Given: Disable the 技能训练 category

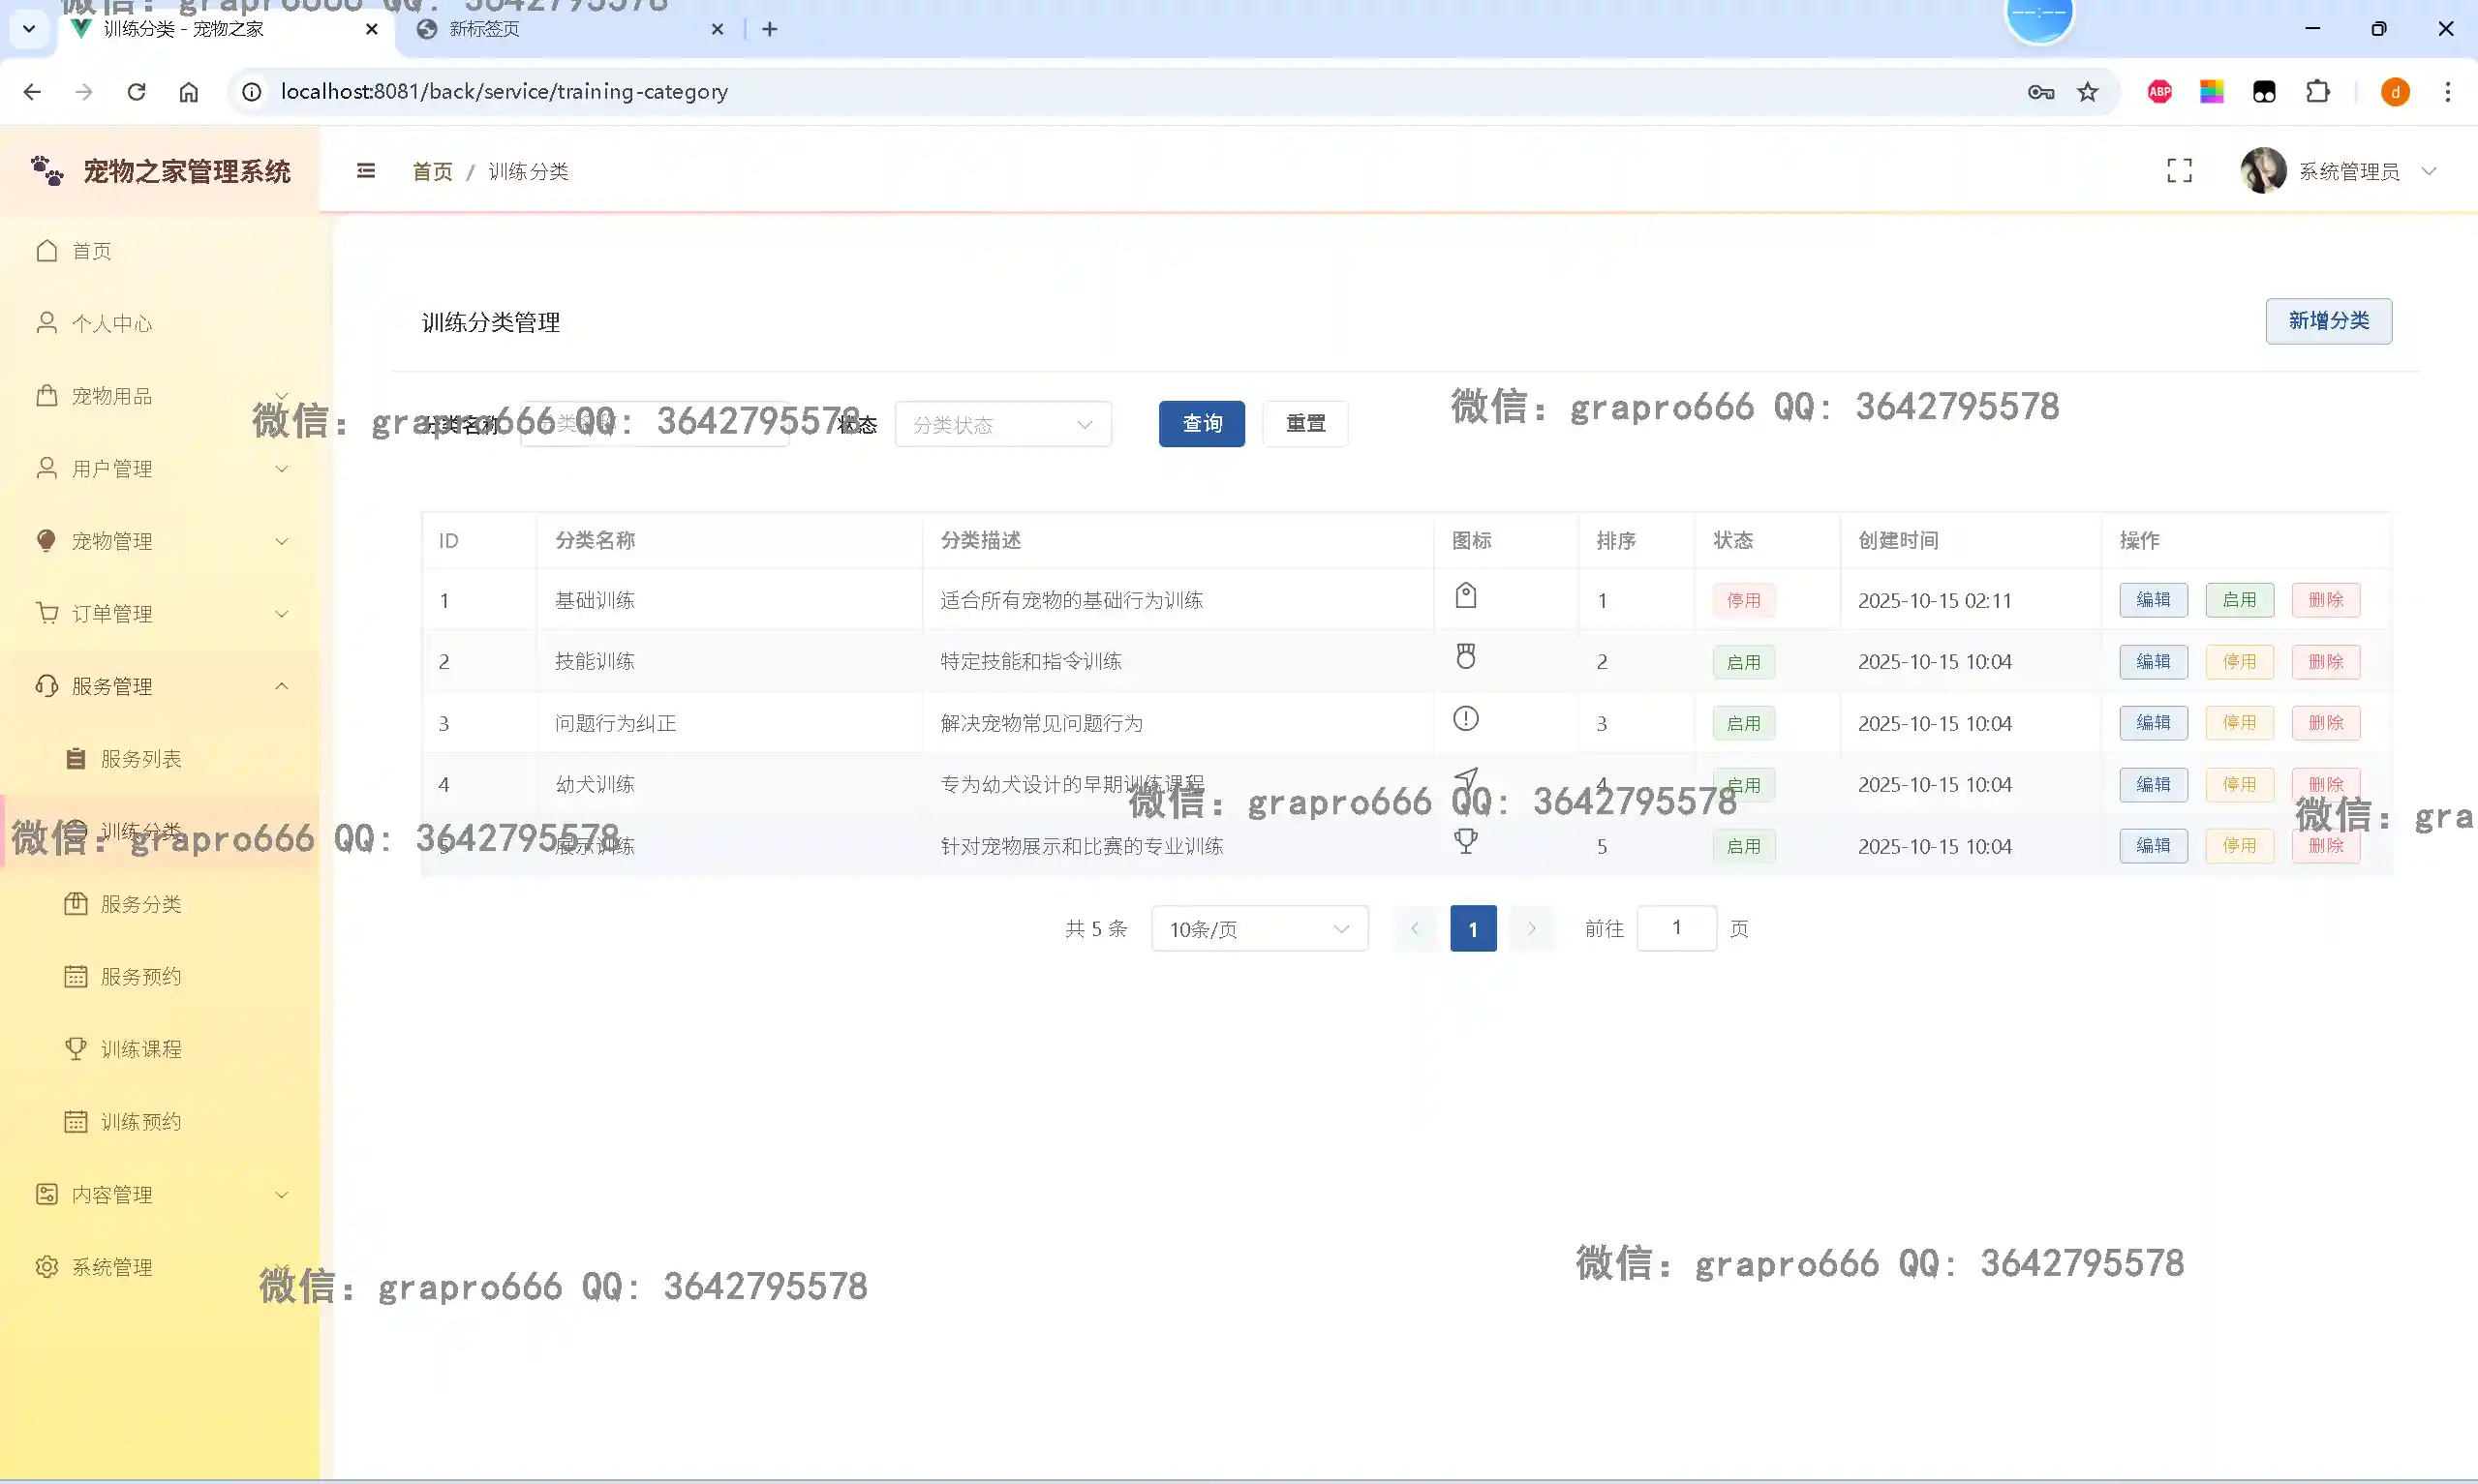Looking at the screenshot, I should click(2239, 662).
